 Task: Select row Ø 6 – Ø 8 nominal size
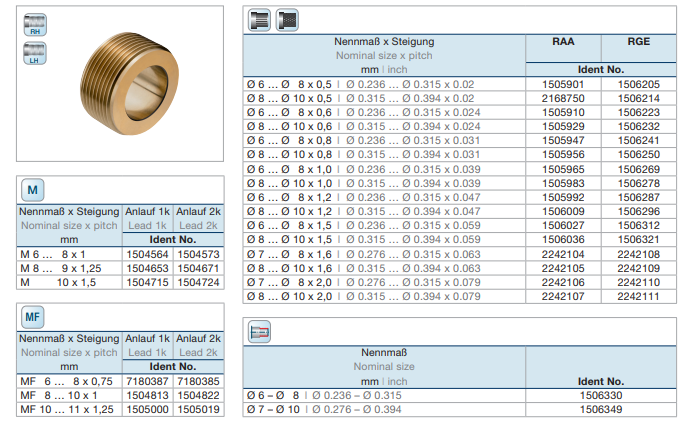coord(460,396)
